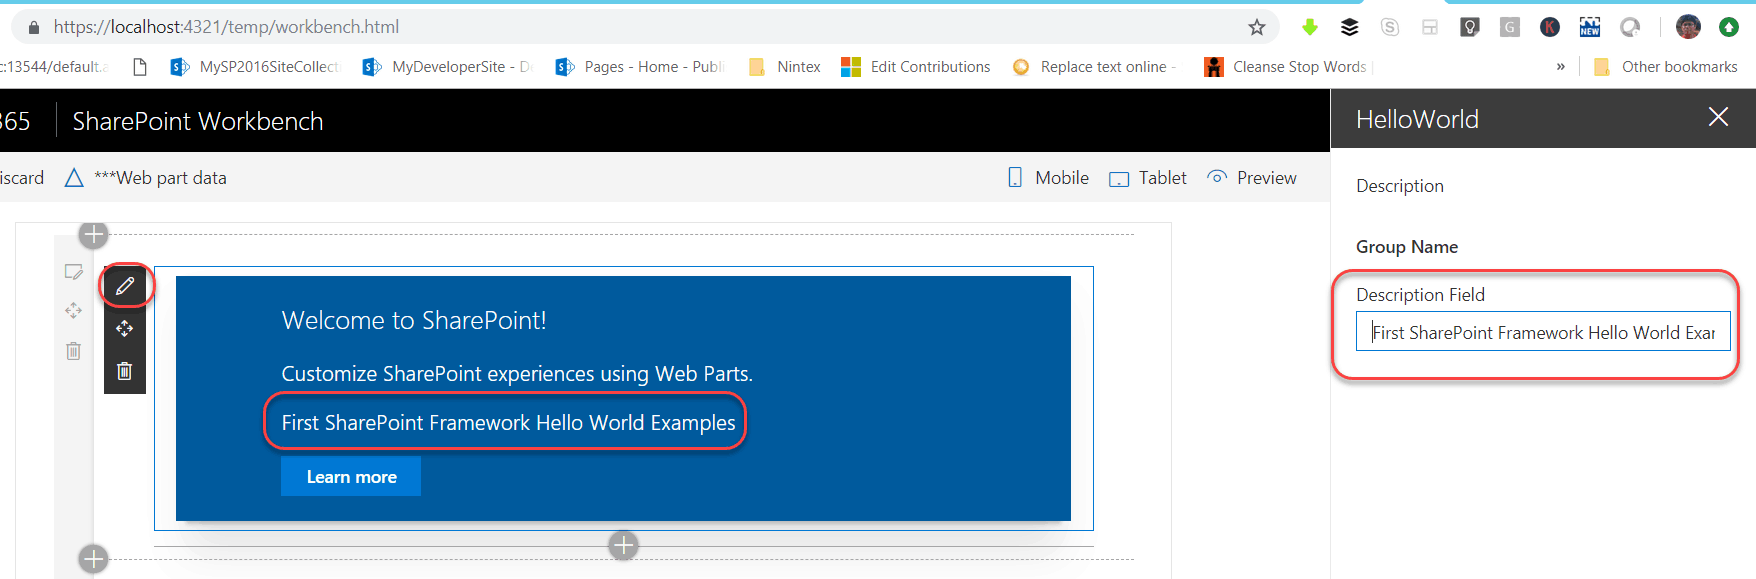Image resolution: width=1756 pixels, height=579 pixels.
Task: Add a new section with top plus icon
Action: [94, 235]
